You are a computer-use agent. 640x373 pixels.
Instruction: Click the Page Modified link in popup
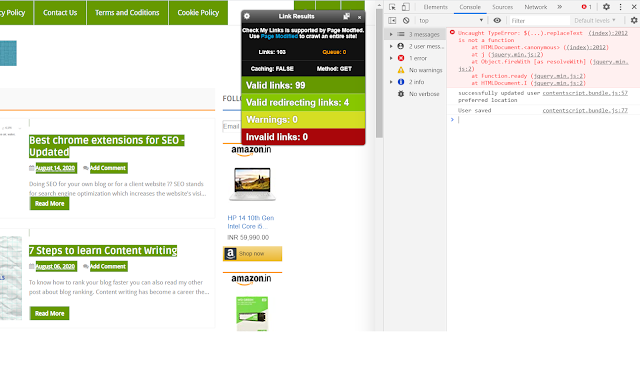pos(279,36)
